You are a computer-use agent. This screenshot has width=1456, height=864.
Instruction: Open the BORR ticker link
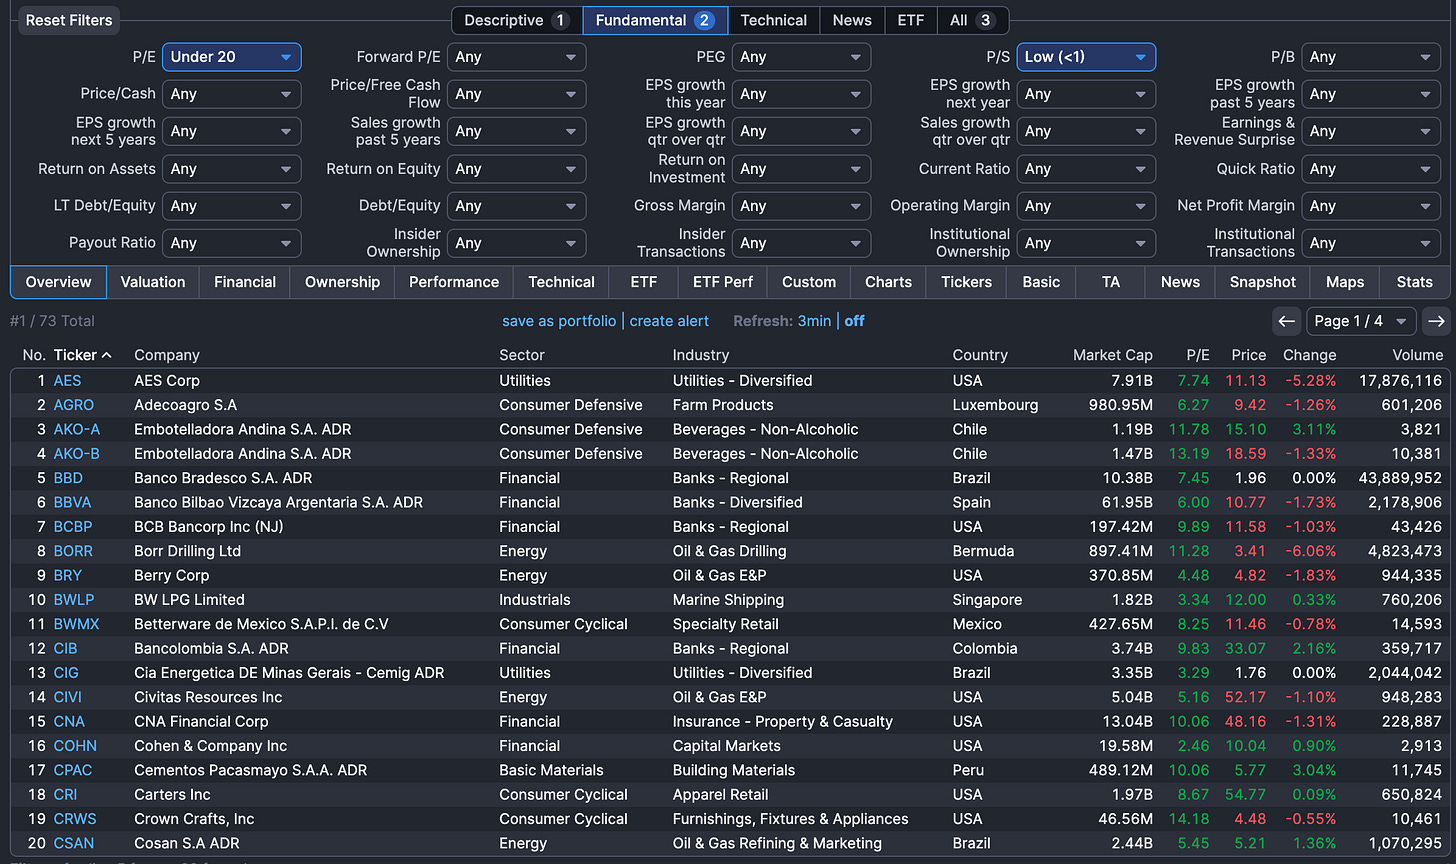[73, 551]
